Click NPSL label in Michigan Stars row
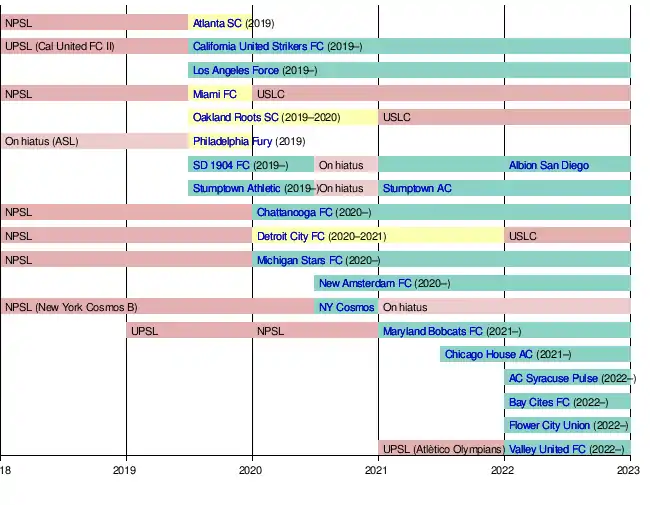The height and width of the screenshot is (505, 650). [x=18, y=260]
